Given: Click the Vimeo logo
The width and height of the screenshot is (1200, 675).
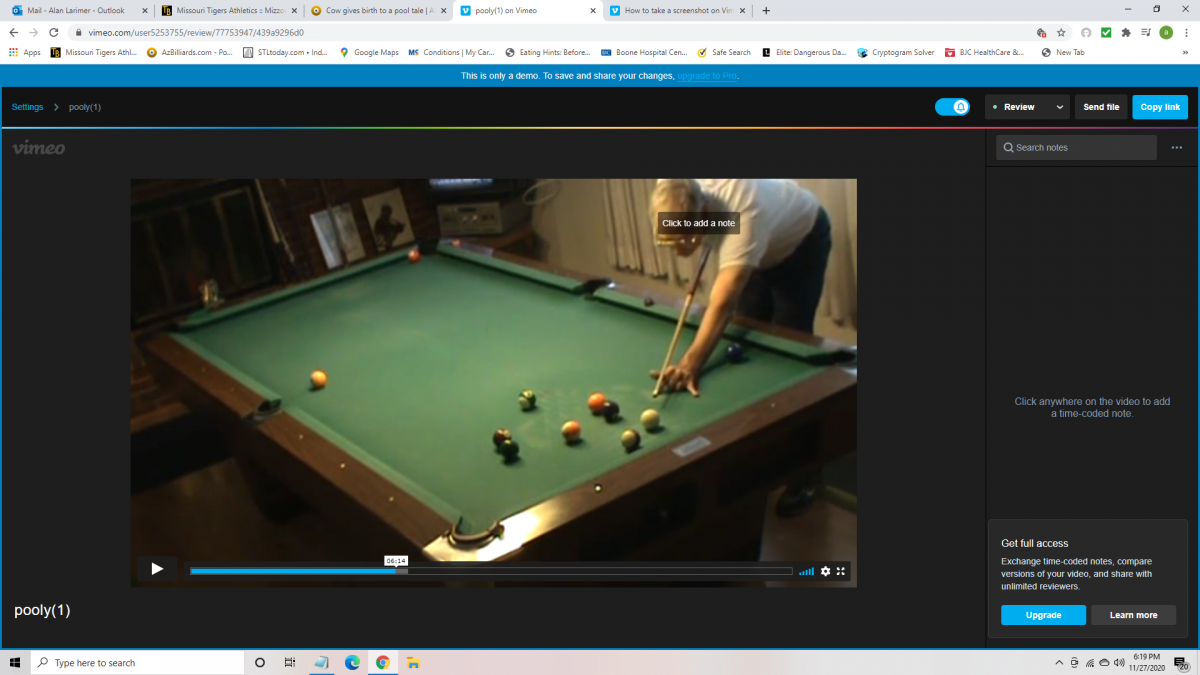Looking at the screenshot, I should (39, 148).
